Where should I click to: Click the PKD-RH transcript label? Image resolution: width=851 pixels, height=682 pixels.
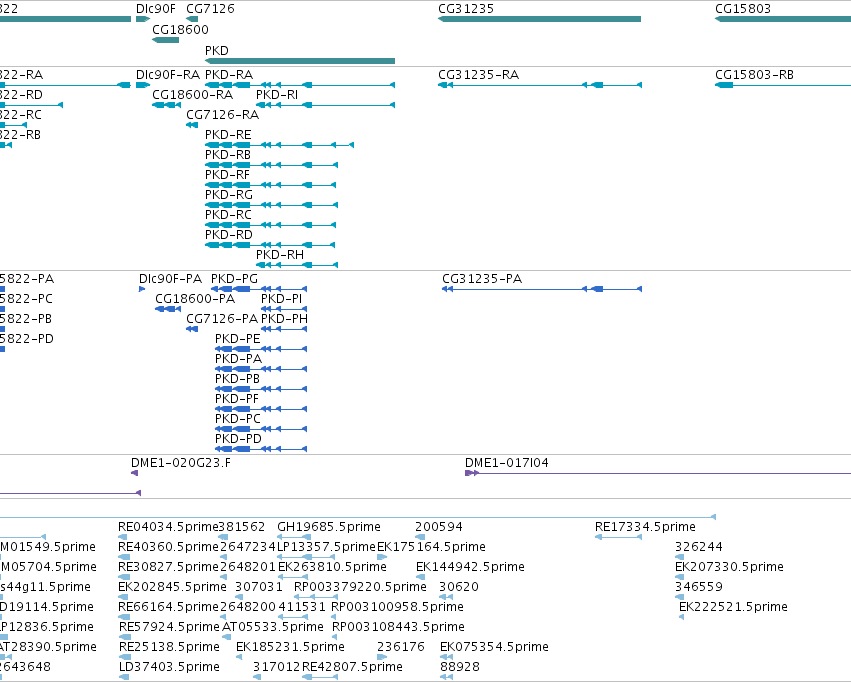coord(280,254)
